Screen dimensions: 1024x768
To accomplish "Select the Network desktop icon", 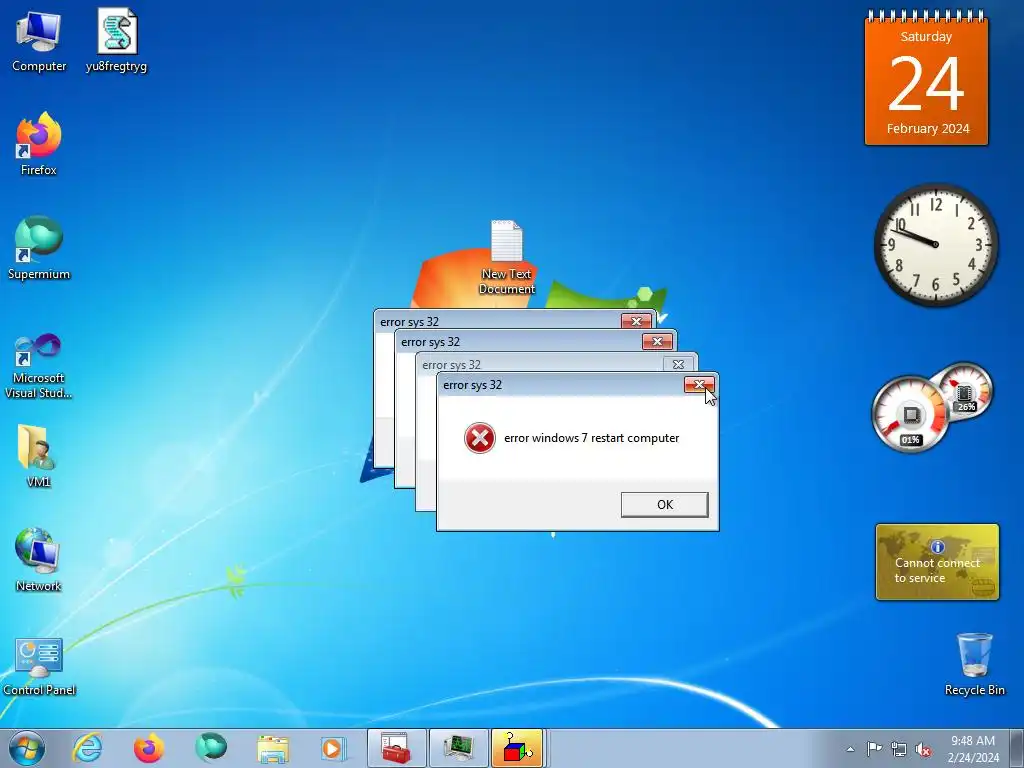I will pos(39,560).
